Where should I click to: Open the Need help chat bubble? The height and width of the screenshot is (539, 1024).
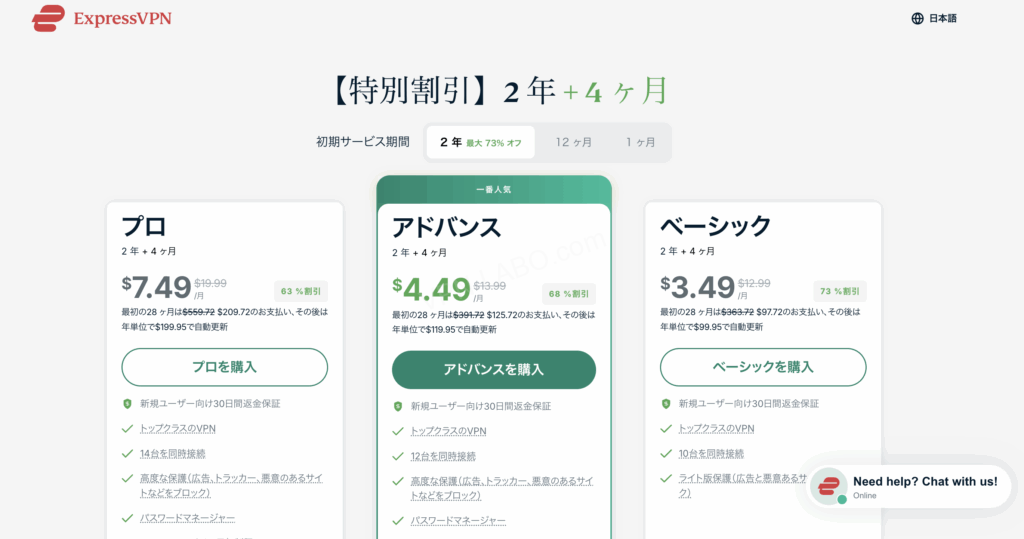coord(924,482)
